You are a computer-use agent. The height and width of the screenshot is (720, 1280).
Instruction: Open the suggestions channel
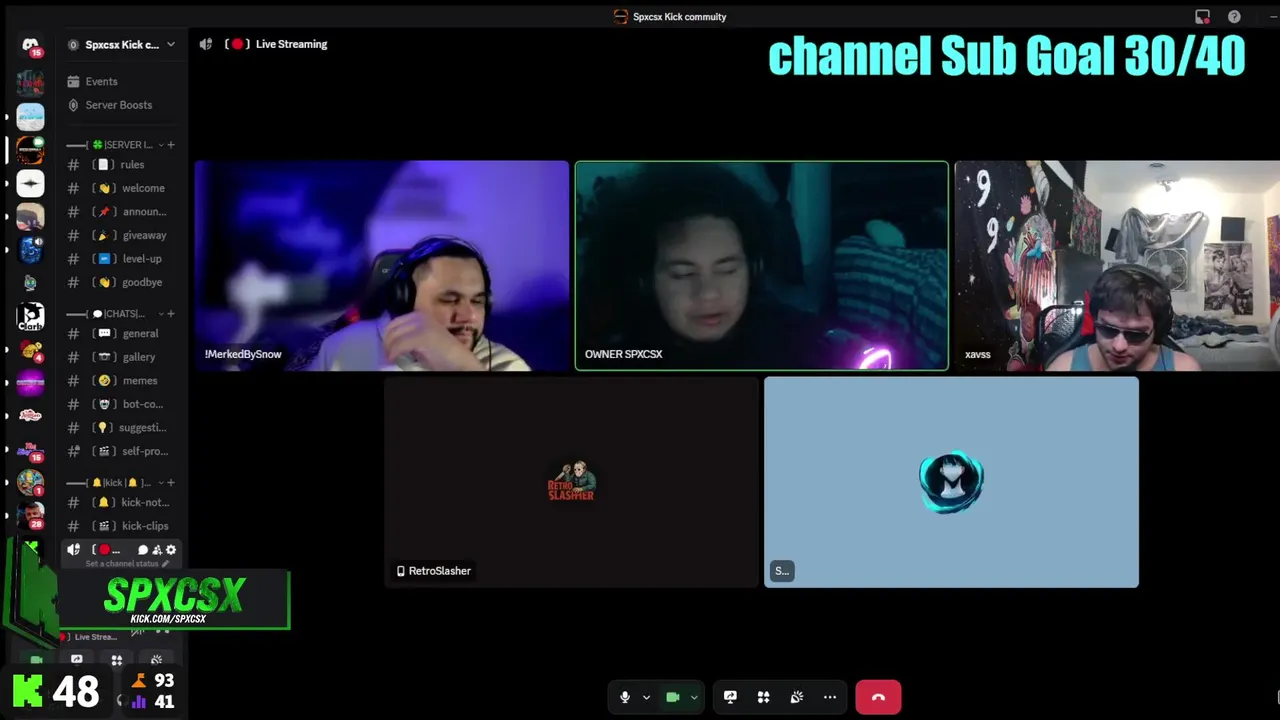coord(121,428)
